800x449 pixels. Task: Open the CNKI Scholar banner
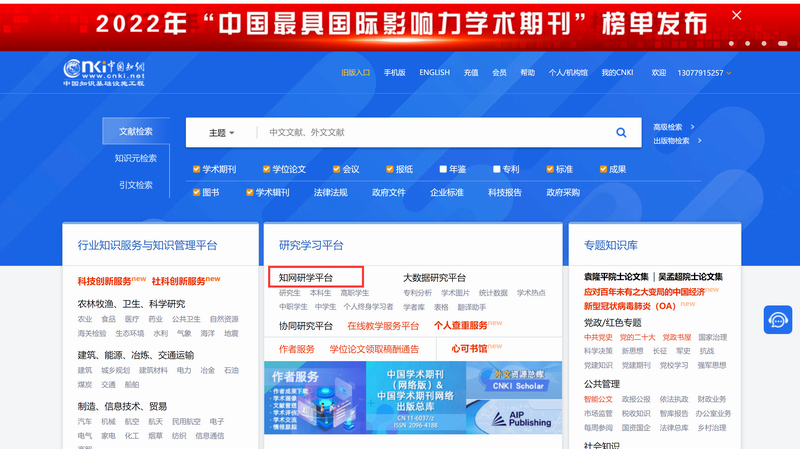pos(514,380)
